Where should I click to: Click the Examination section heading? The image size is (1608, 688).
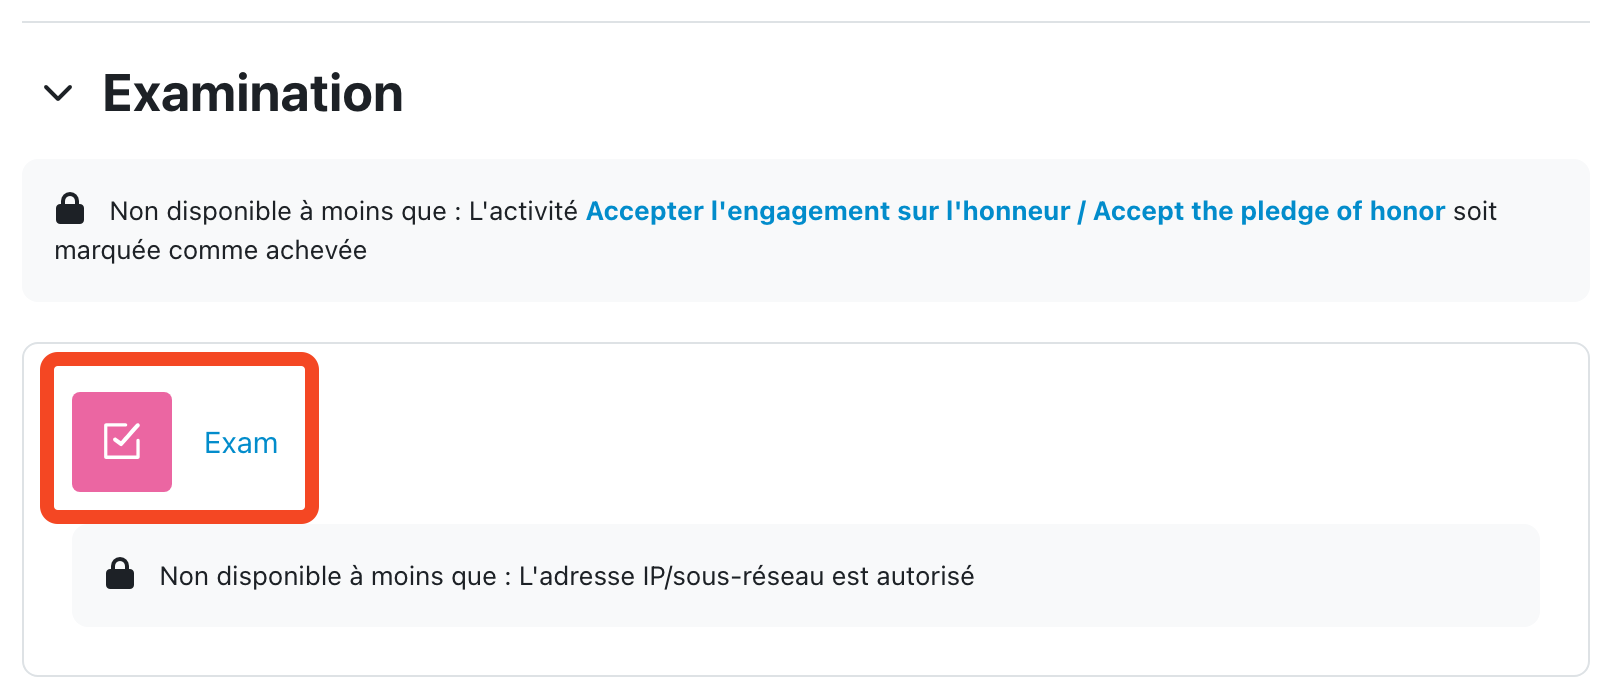(253, 94)
